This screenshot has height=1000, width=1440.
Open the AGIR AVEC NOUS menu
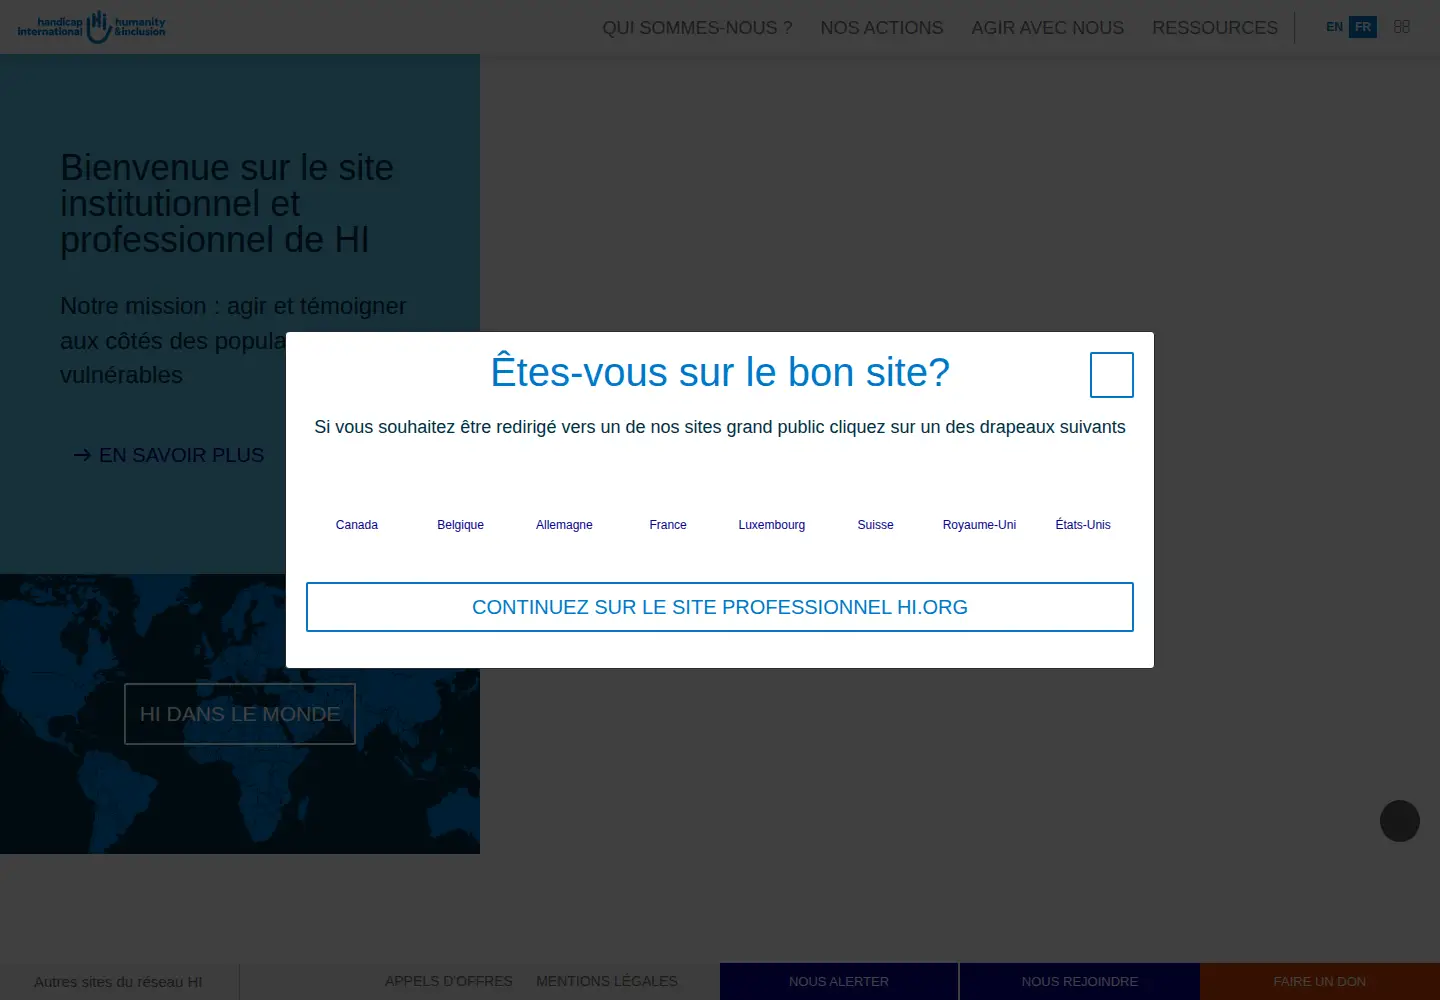pyautogui.click(x=1048, y=28)
